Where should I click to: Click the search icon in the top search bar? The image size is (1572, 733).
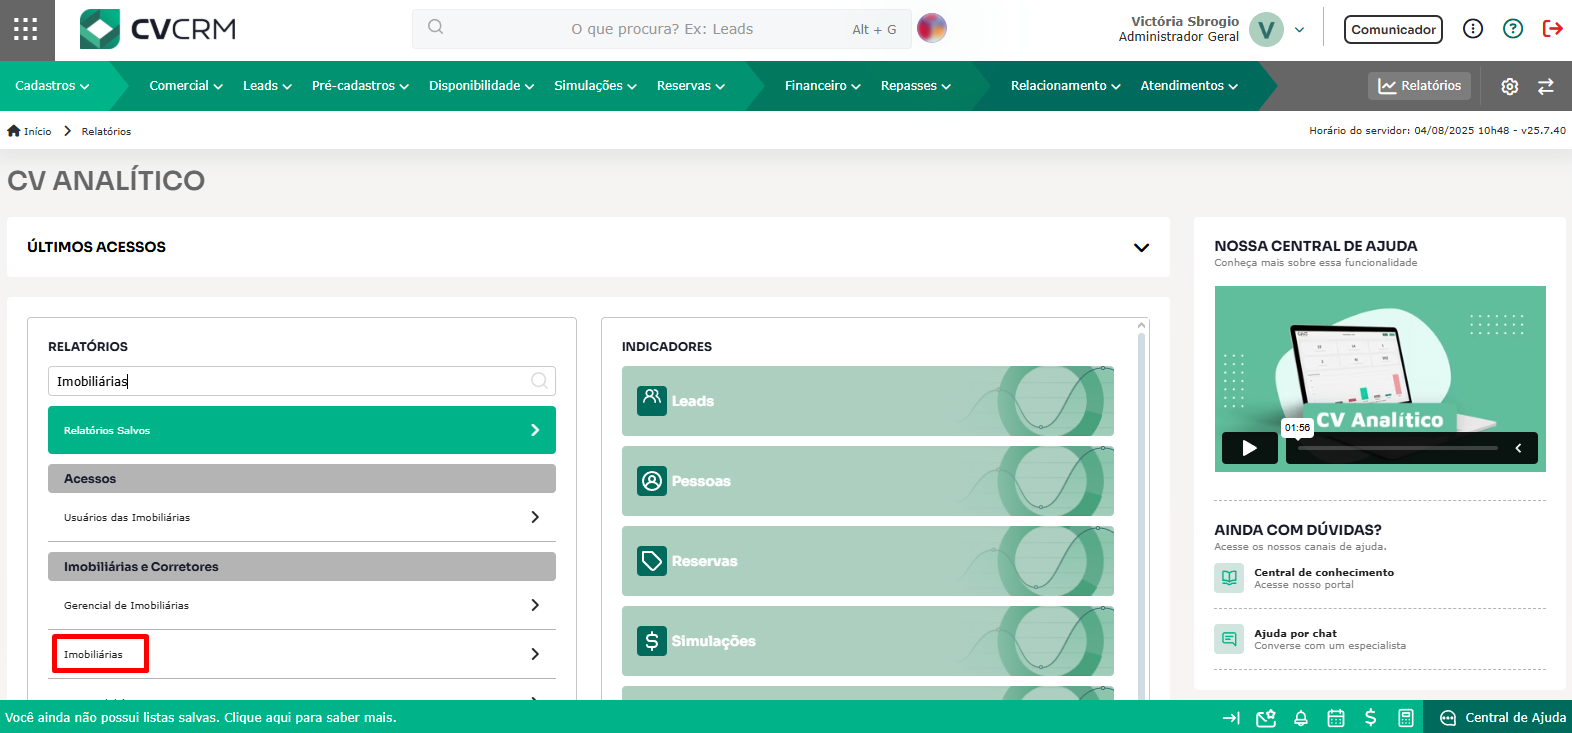(x=435, y=27)
